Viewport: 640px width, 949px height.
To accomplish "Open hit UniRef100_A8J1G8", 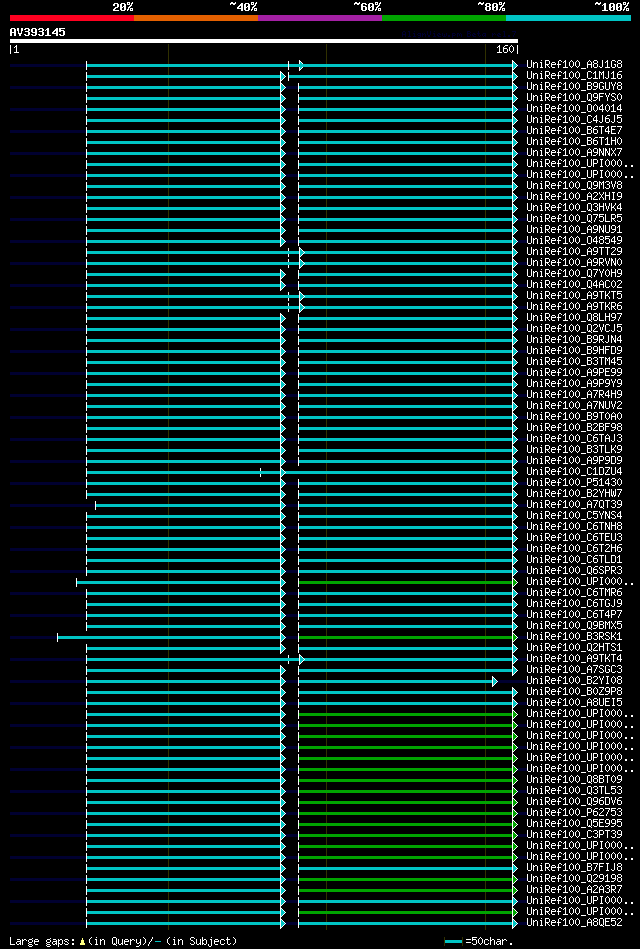I will 574,65.
